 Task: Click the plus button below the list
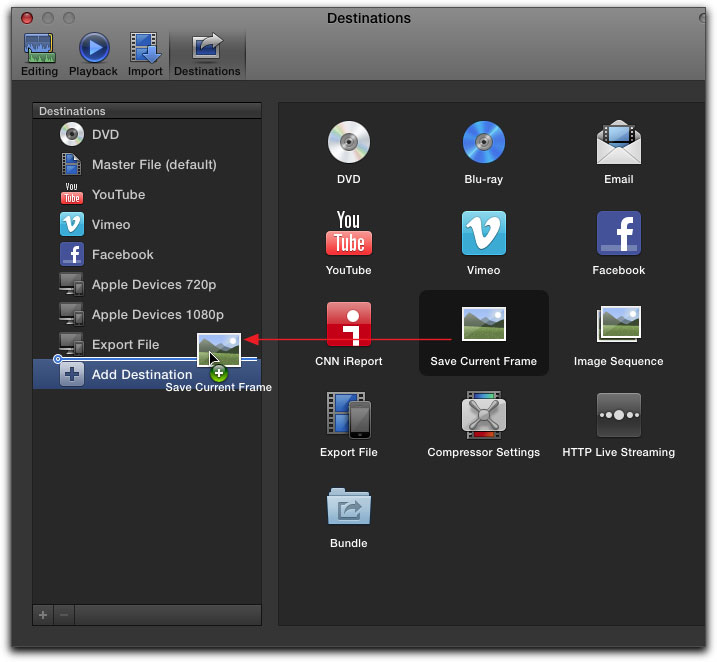tap(43, 615)
